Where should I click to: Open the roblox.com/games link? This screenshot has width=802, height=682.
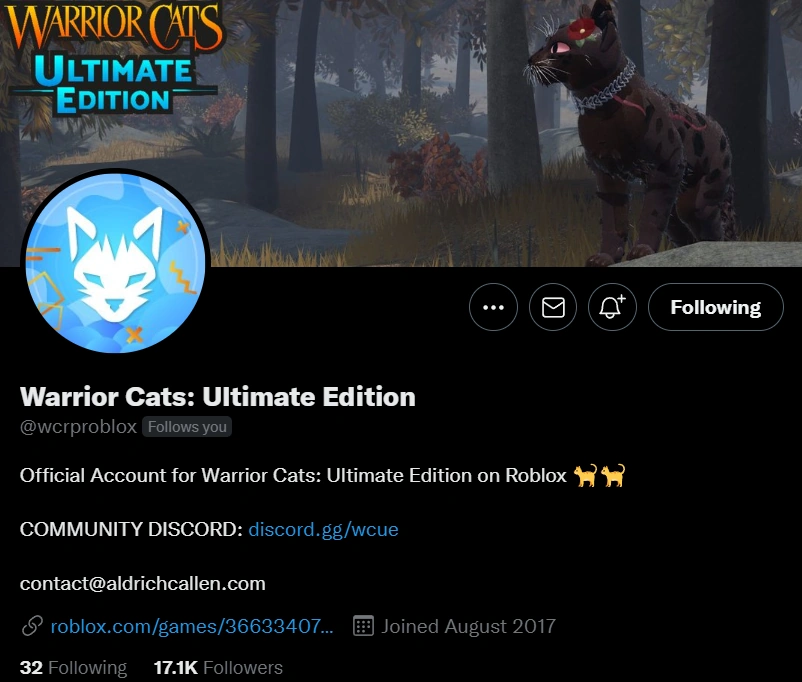click(x=192, y=626)
